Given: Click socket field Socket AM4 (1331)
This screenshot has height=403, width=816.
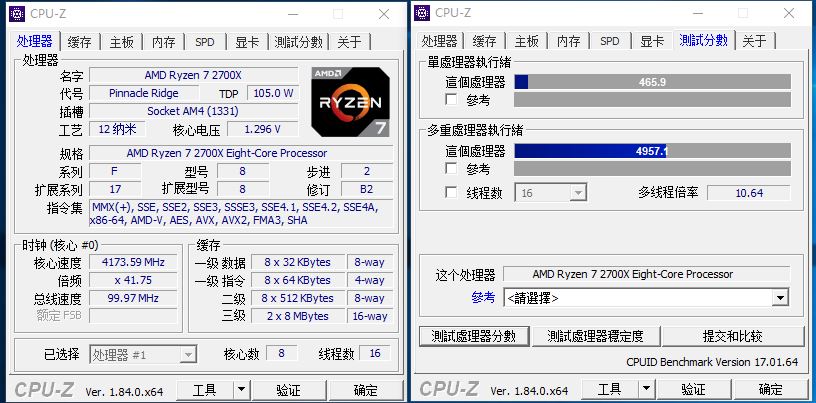Looking at the screenshot, I should pyautogui.click(x=194, y=111).
